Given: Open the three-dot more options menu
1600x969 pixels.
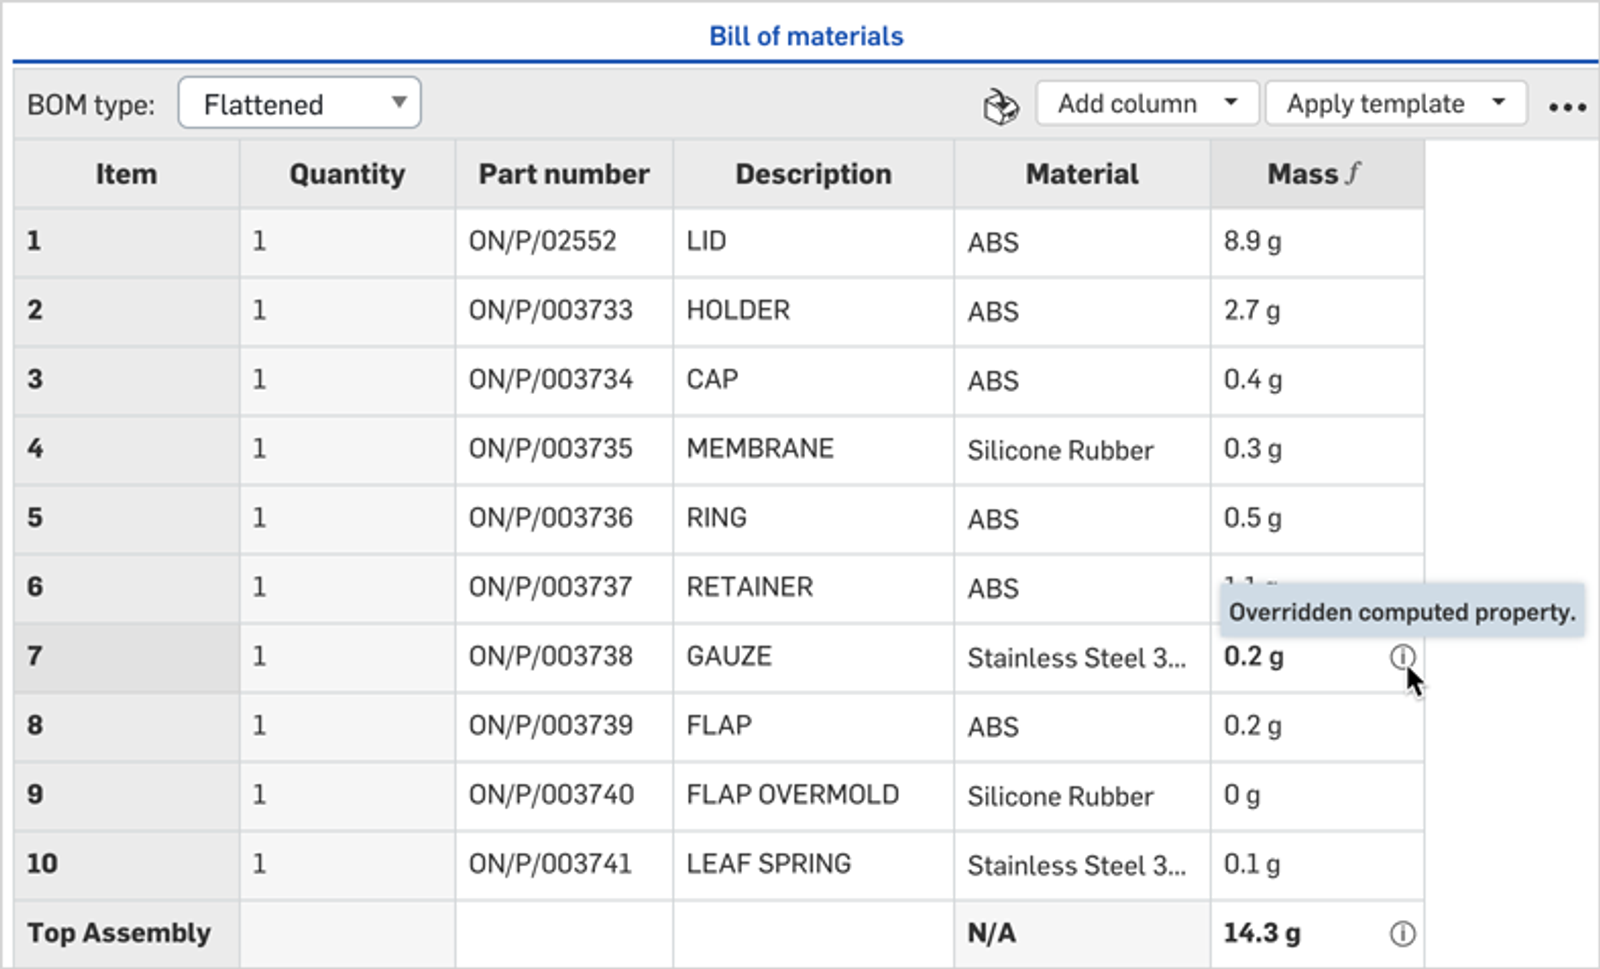Looking at the screenshot, I should 1566,107.
